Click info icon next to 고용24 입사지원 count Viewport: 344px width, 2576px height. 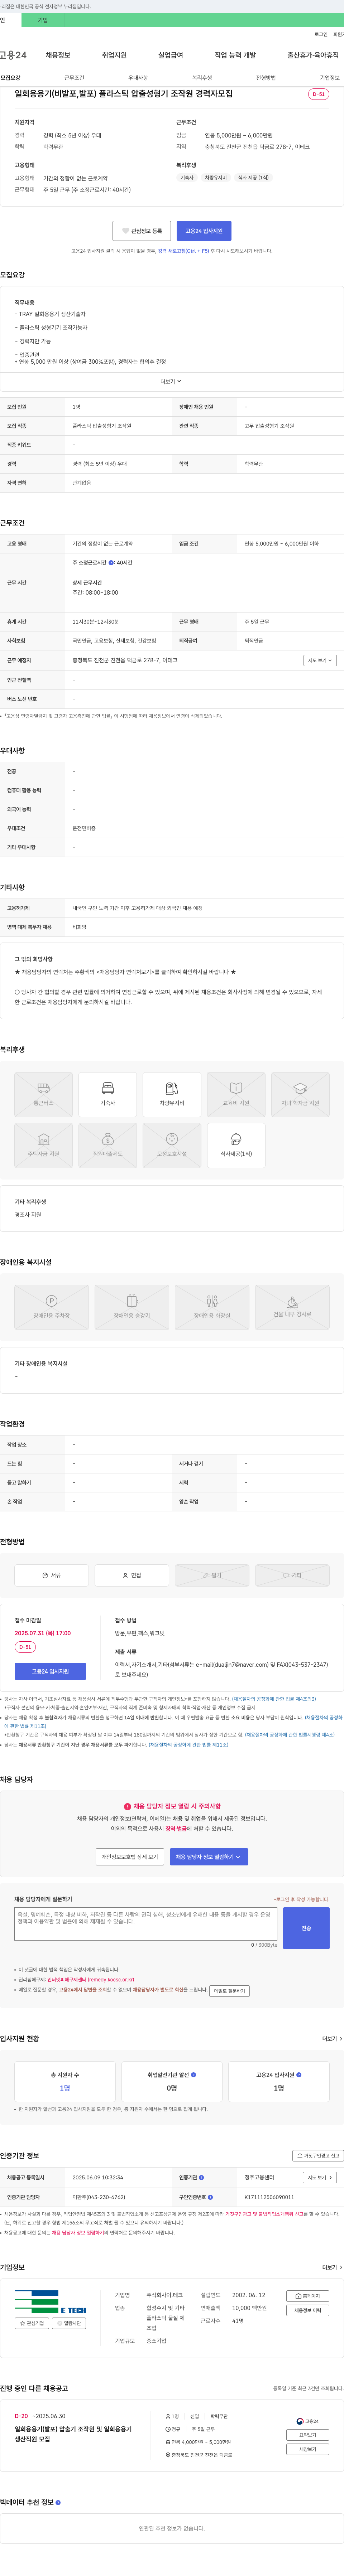pos(299,2075)
